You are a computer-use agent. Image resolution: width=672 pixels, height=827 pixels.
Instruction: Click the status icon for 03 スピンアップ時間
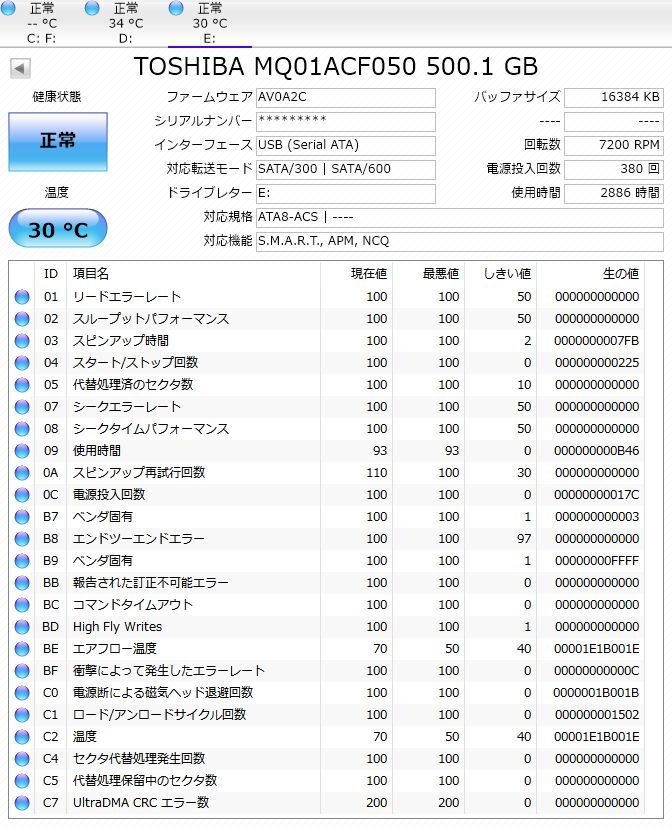pyautogui.click(x=22, y=341)
